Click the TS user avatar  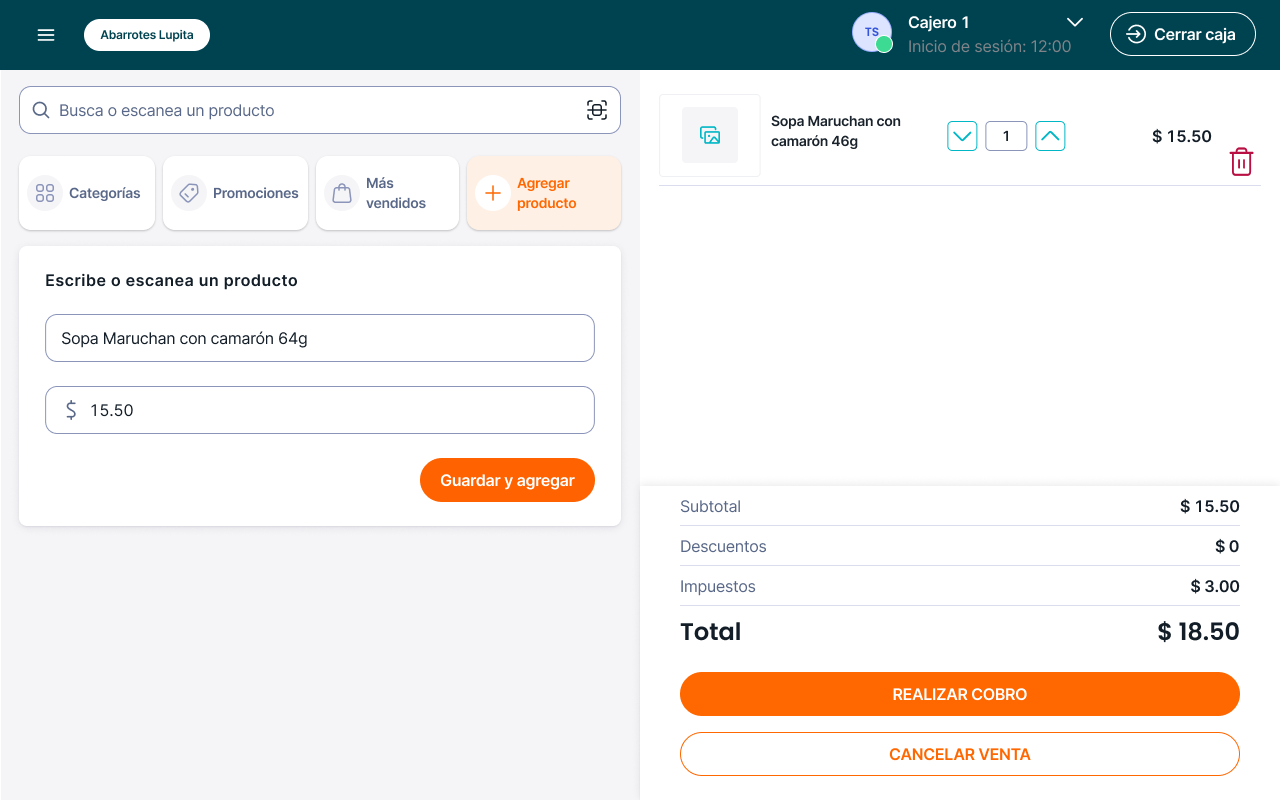click(872, 33)
